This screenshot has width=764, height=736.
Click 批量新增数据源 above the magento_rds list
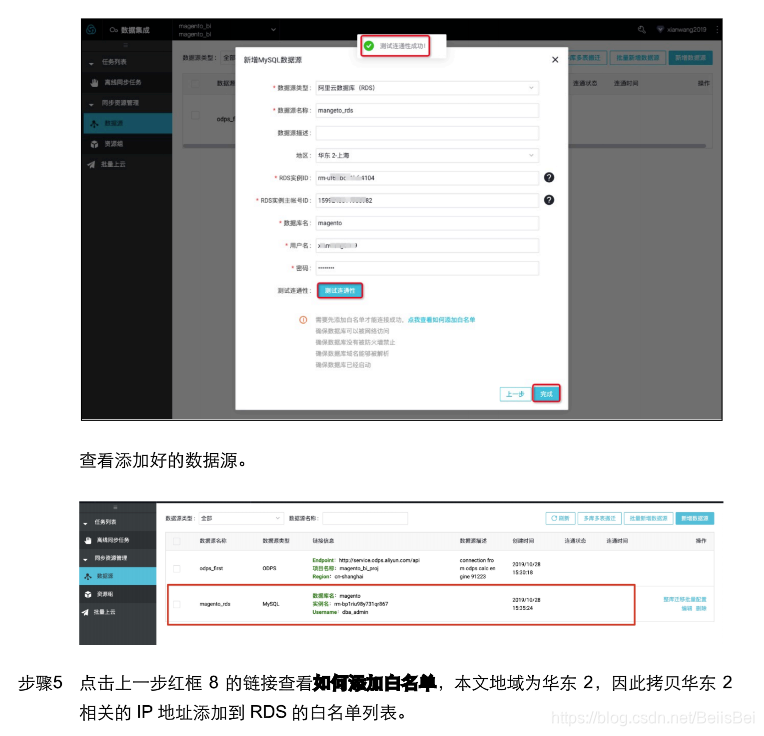tap(649, 518)
